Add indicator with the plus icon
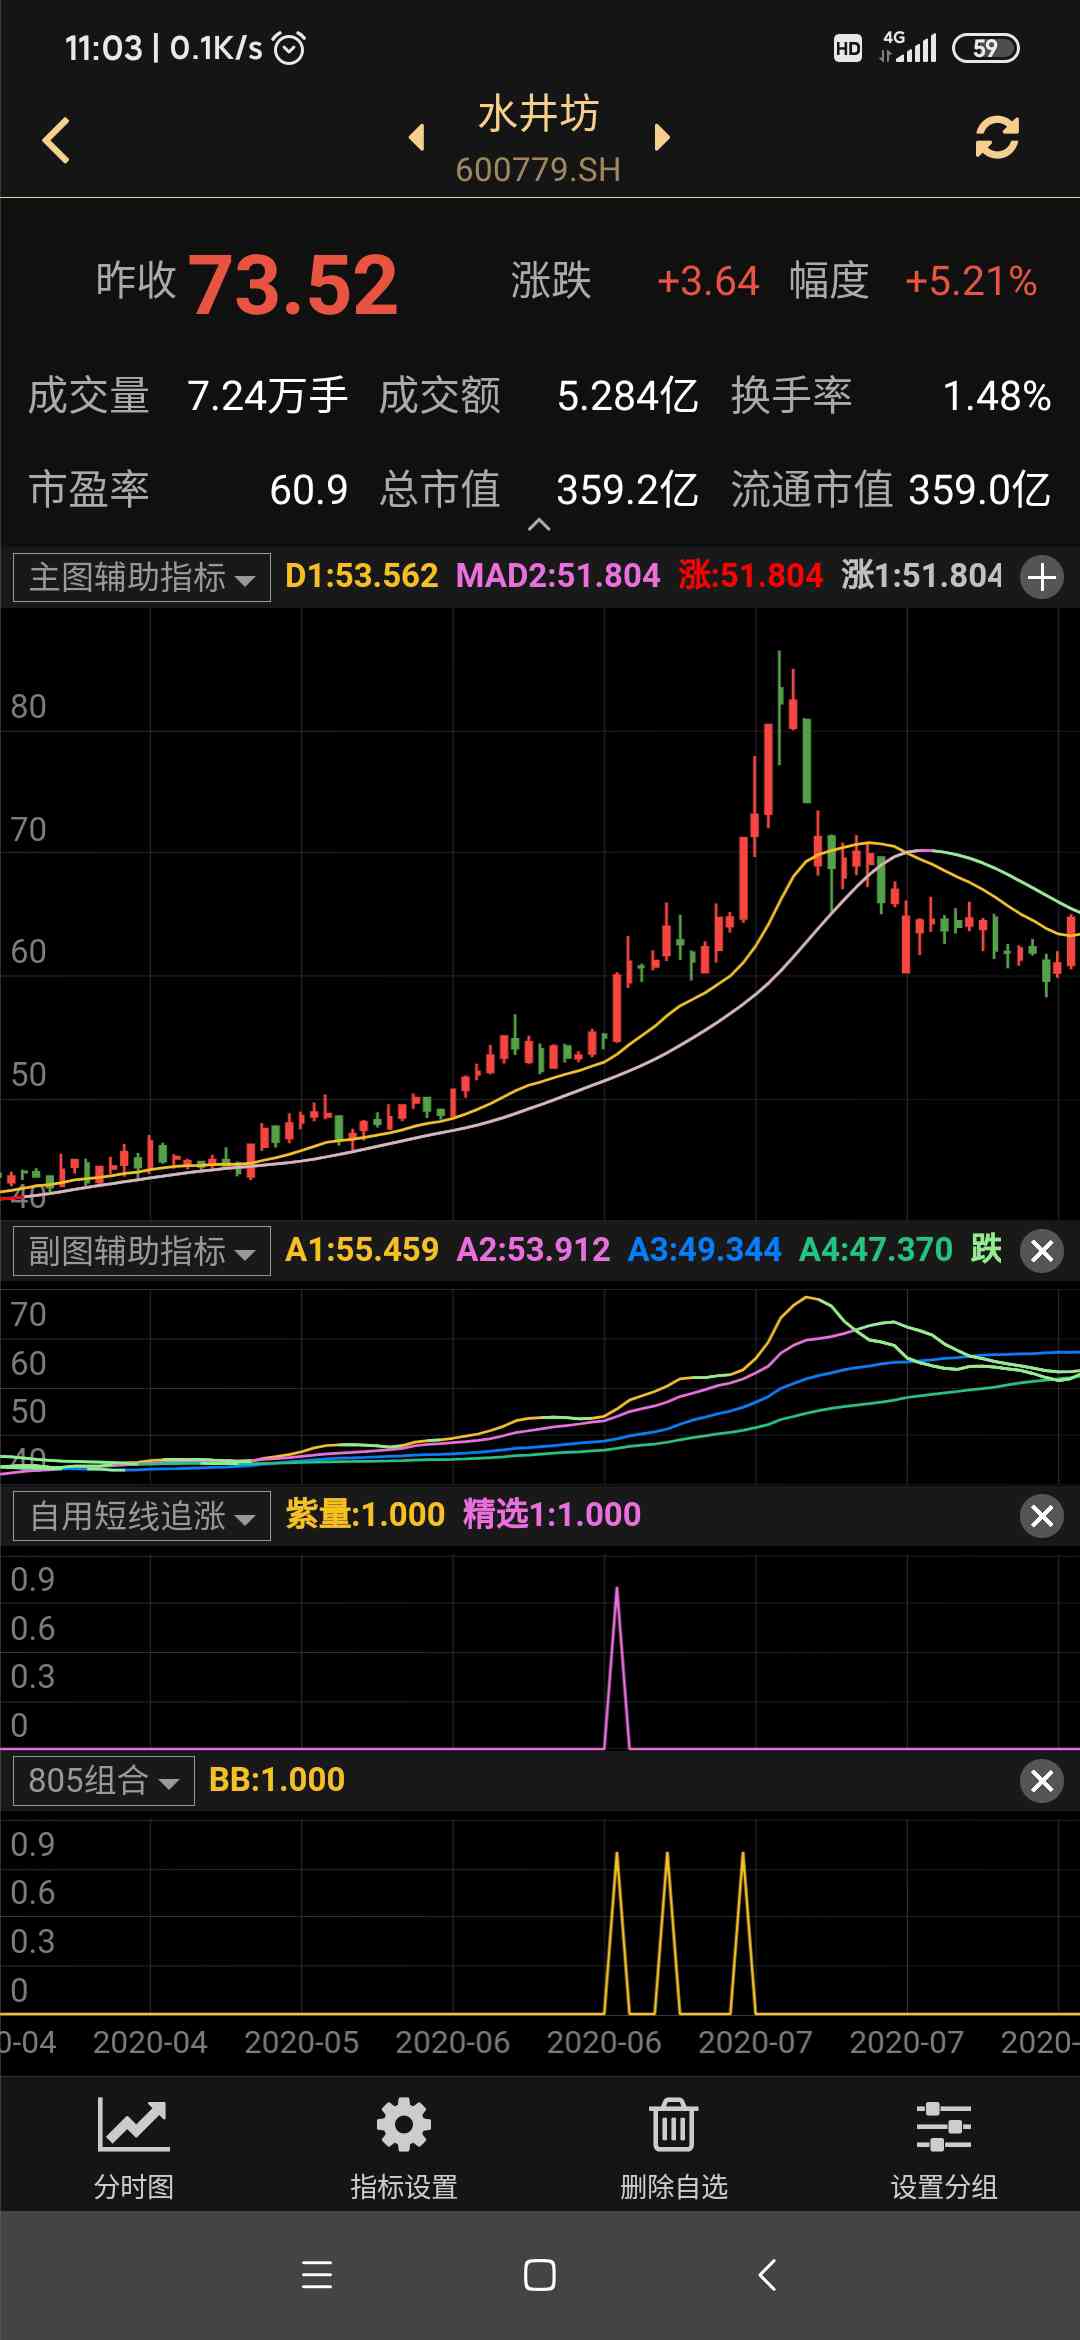This screenshot has width=1080, height=2340. (1042, 577)
